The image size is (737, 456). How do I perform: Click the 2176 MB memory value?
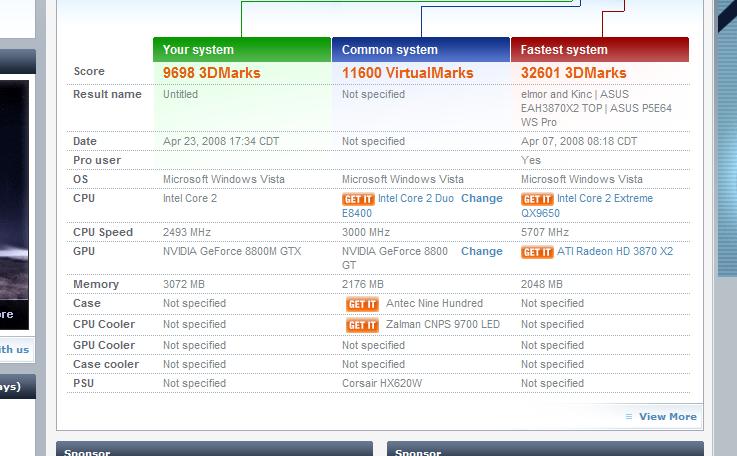(363, 284)
